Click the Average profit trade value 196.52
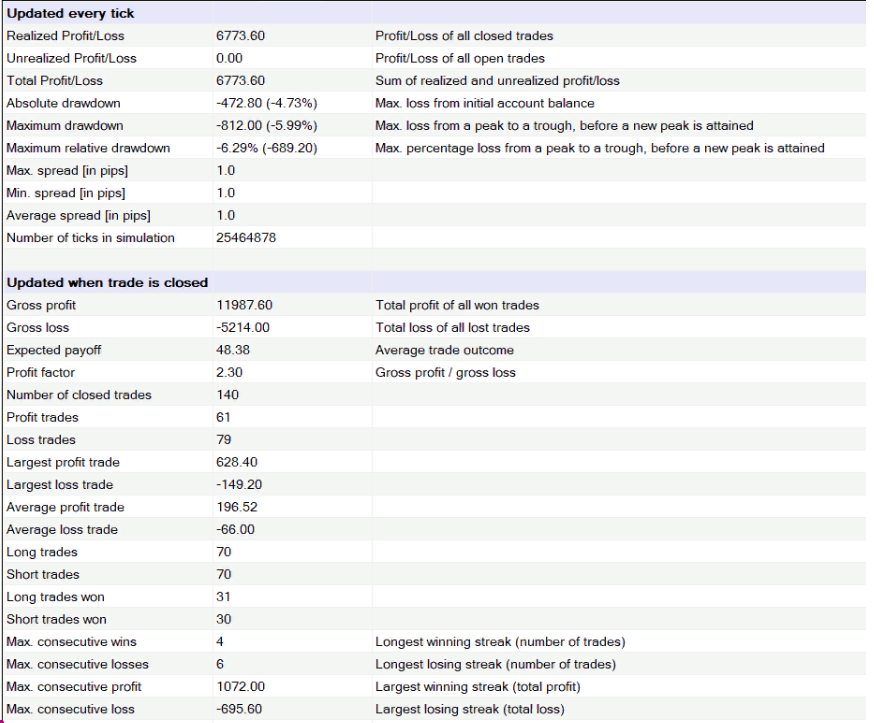 236,507
